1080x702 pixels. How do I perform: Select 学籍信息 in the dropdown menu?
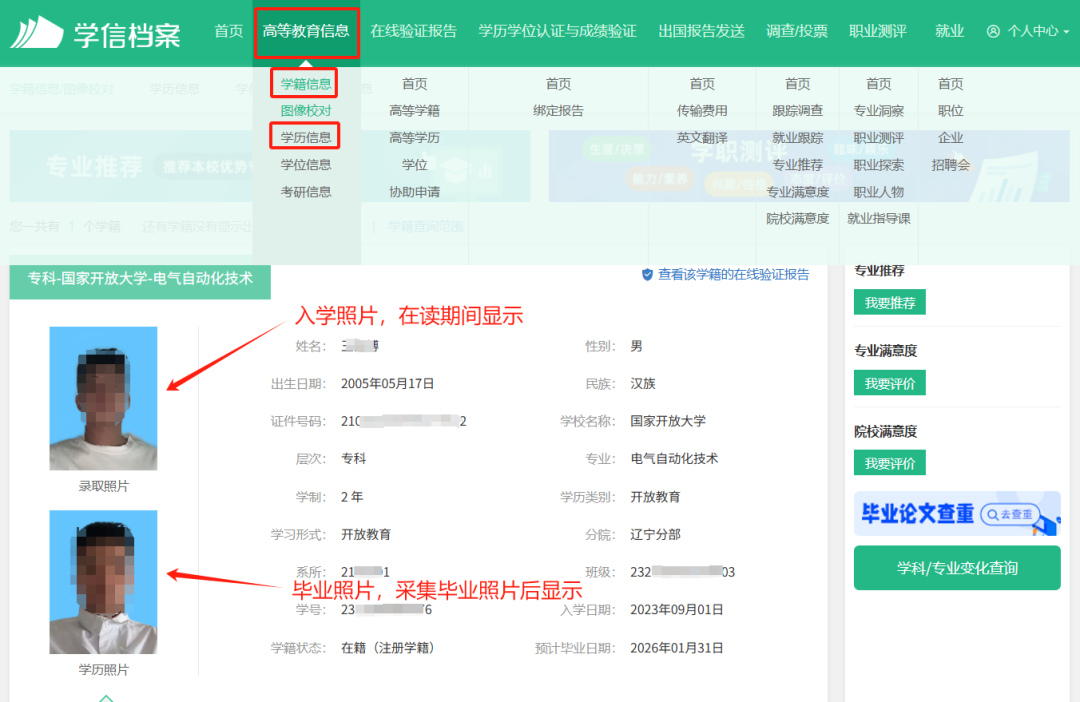(x=306, y=84)
